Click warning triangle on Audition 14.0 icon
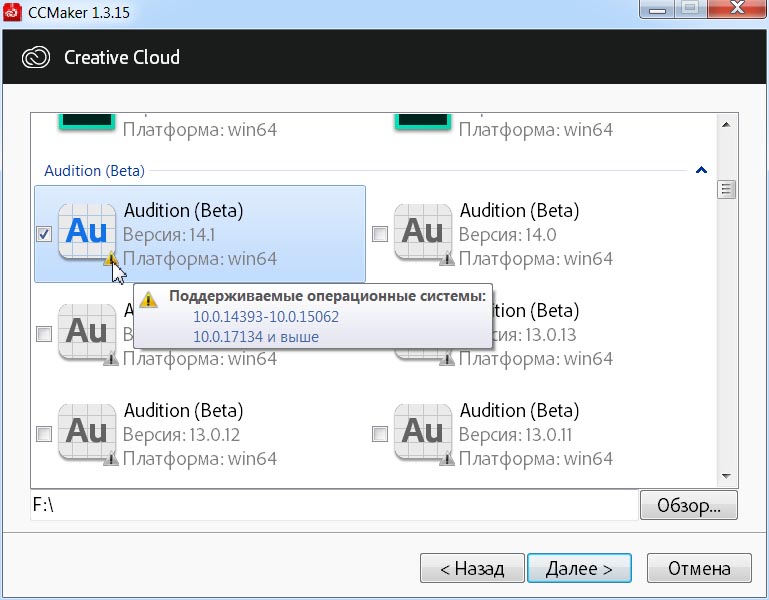This screenshot has width=769, height=600. pyautogui.click(x=447, y=259)
